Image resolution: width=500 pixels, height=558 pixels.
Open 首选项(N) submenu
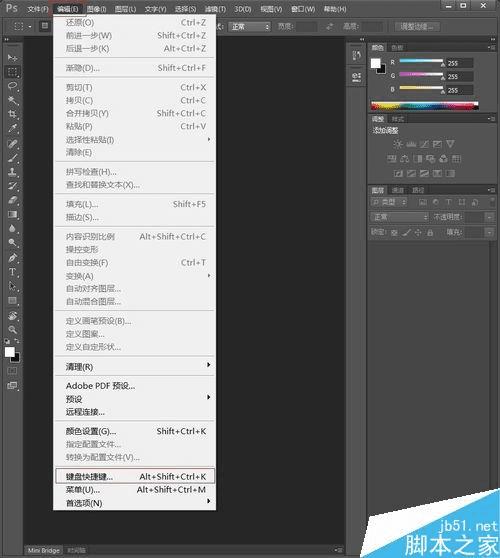pos(135,503)
